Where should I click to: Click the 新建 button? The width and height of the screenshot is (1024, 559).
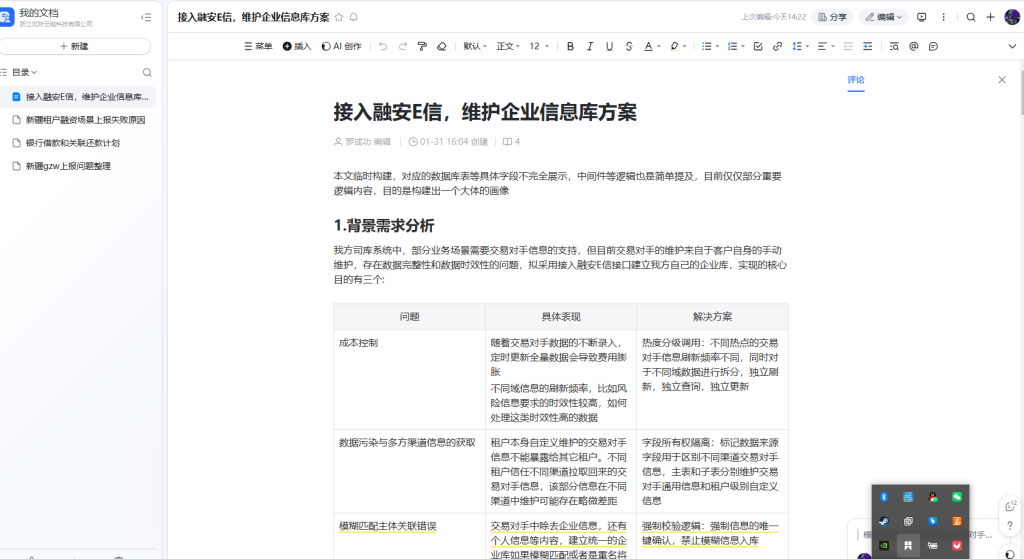(x=75, y=46)
